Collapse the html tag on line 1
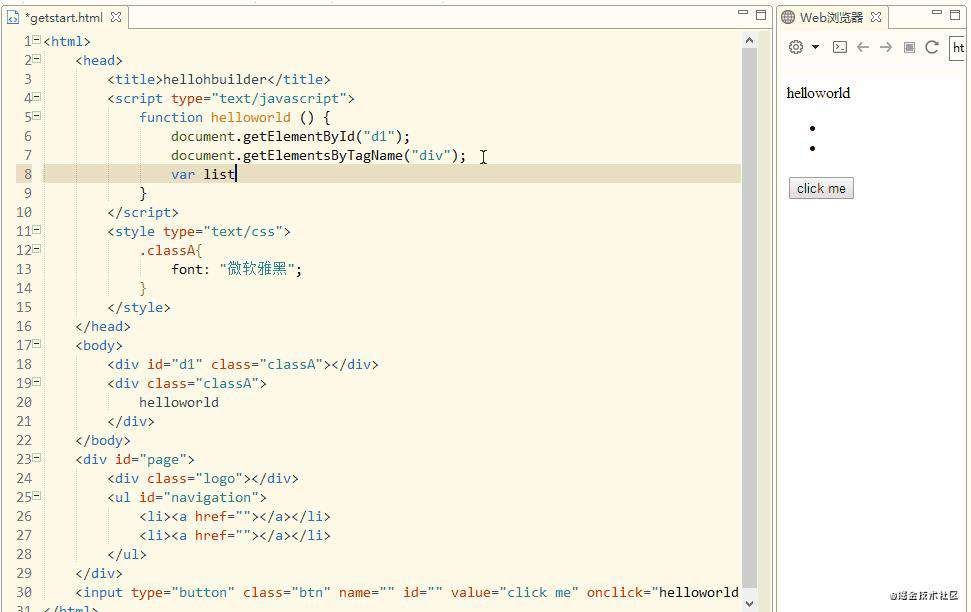Viewport: 971px width, 612px height. (37, 40)
